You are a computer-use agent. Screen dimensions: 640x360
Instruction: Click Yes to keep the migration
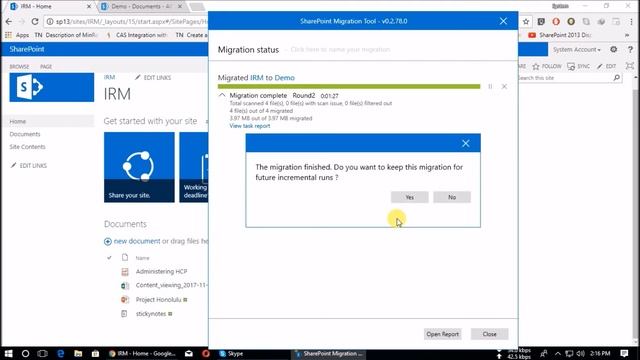click(409, 197)
